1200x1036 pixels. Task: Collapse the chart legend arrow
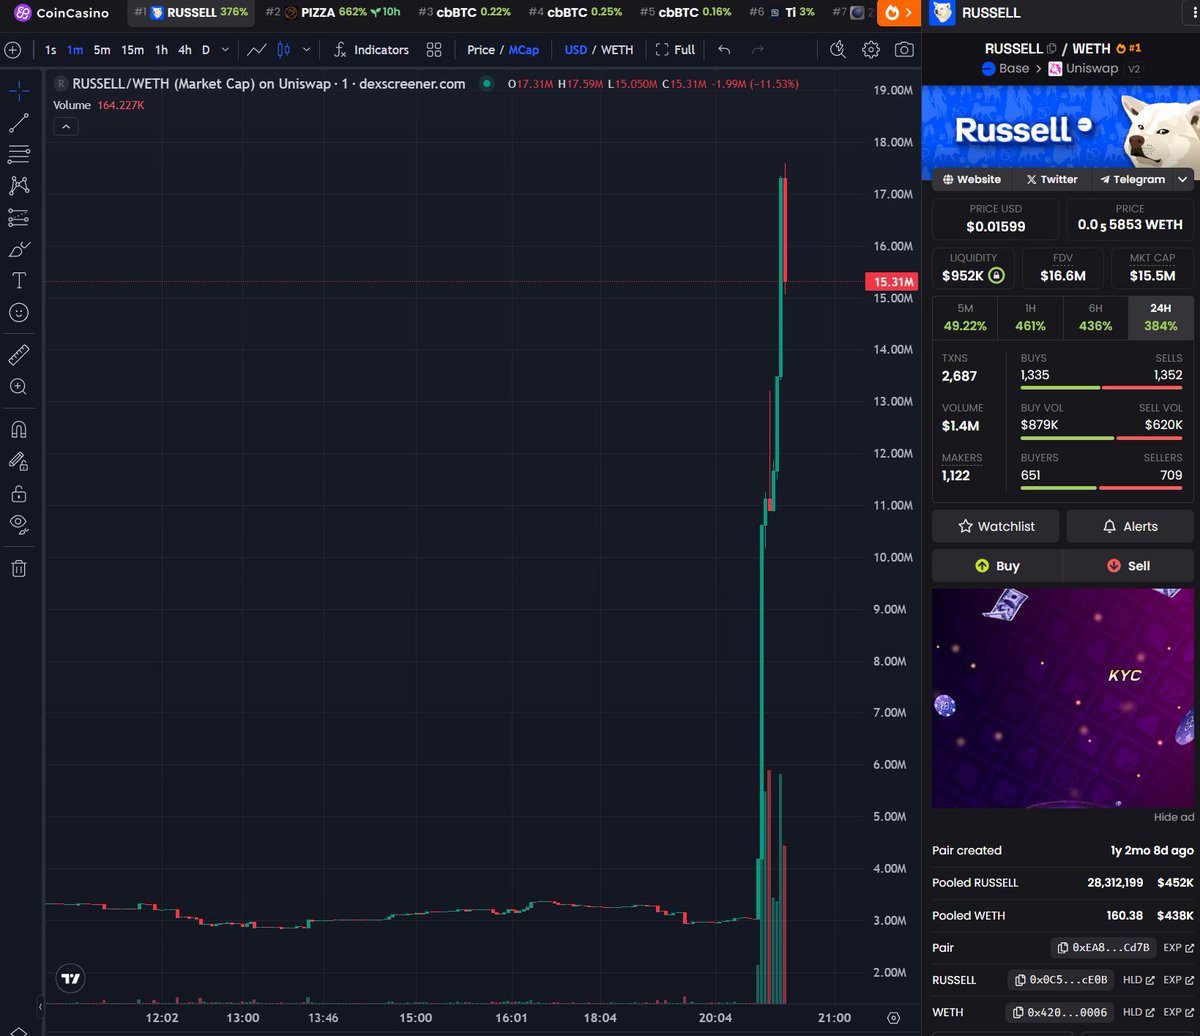point(65,126)
